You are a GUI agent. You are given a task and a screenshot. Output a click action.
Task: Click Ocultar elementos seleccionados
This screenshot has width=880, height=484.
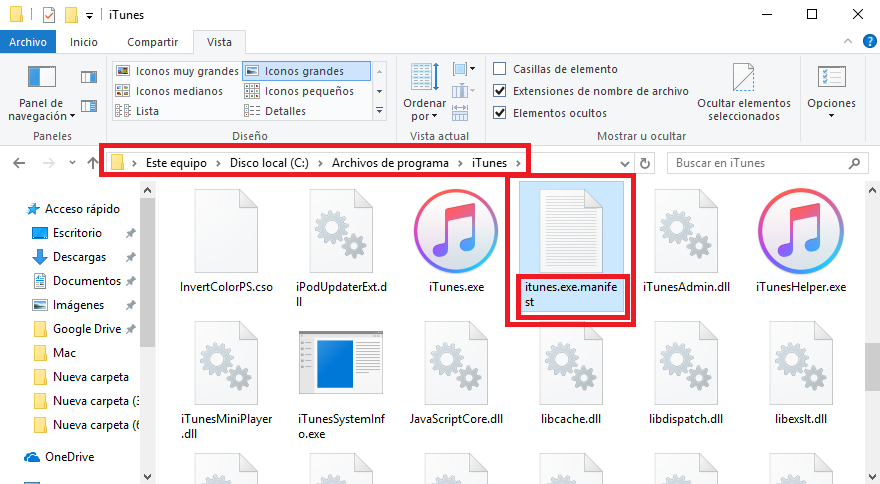click(x=744, y=93)
